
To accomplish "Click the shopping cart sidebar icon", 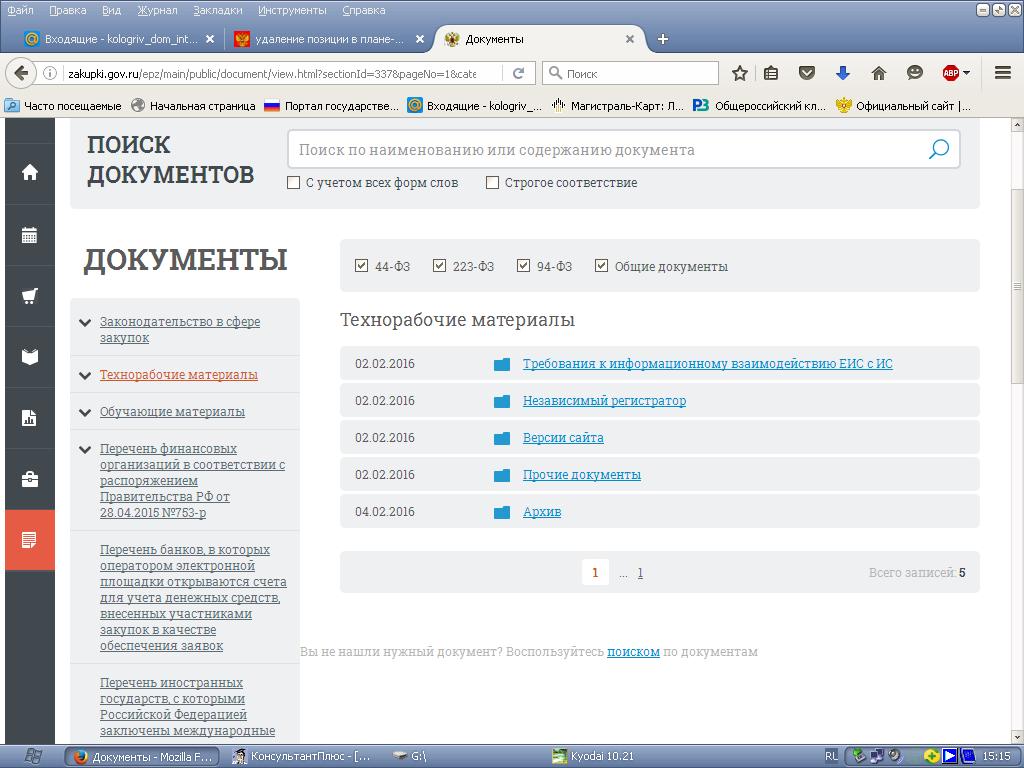I will [x=30, y=296].
